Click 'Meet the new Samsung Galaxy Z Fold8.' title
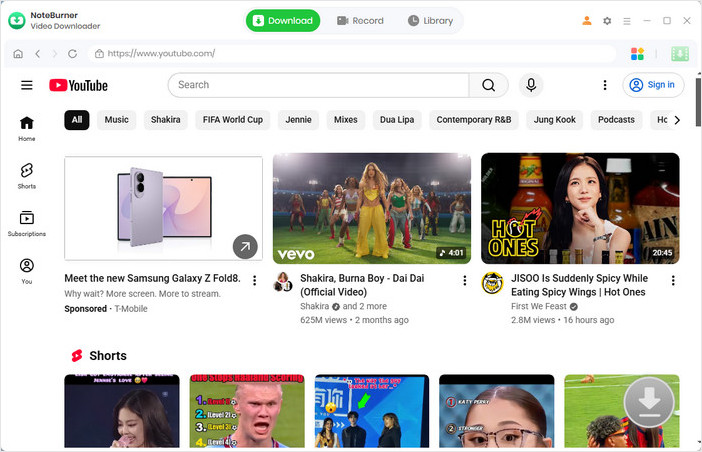 [x=152, y=278]
